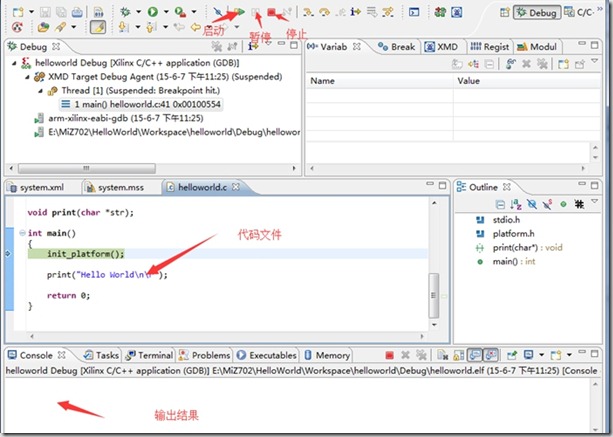This screenshot has height=437, width=613.
Task: Open the system.xml editor tab
Action: pos(36,188)
